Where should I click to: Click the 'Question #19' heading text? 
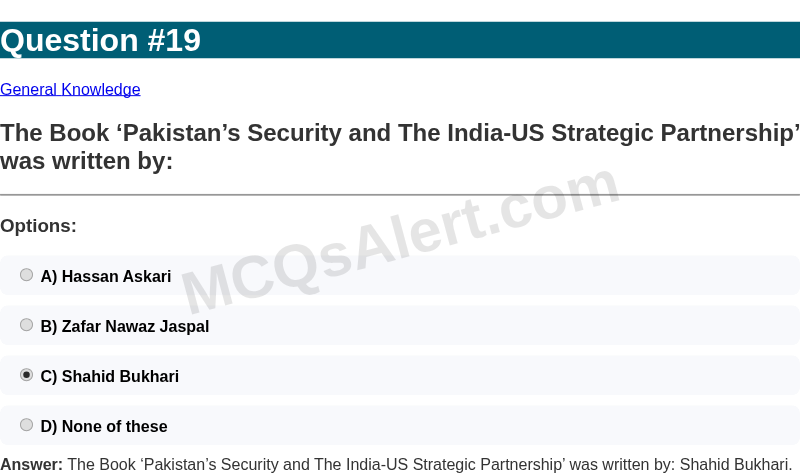[100, 40]
